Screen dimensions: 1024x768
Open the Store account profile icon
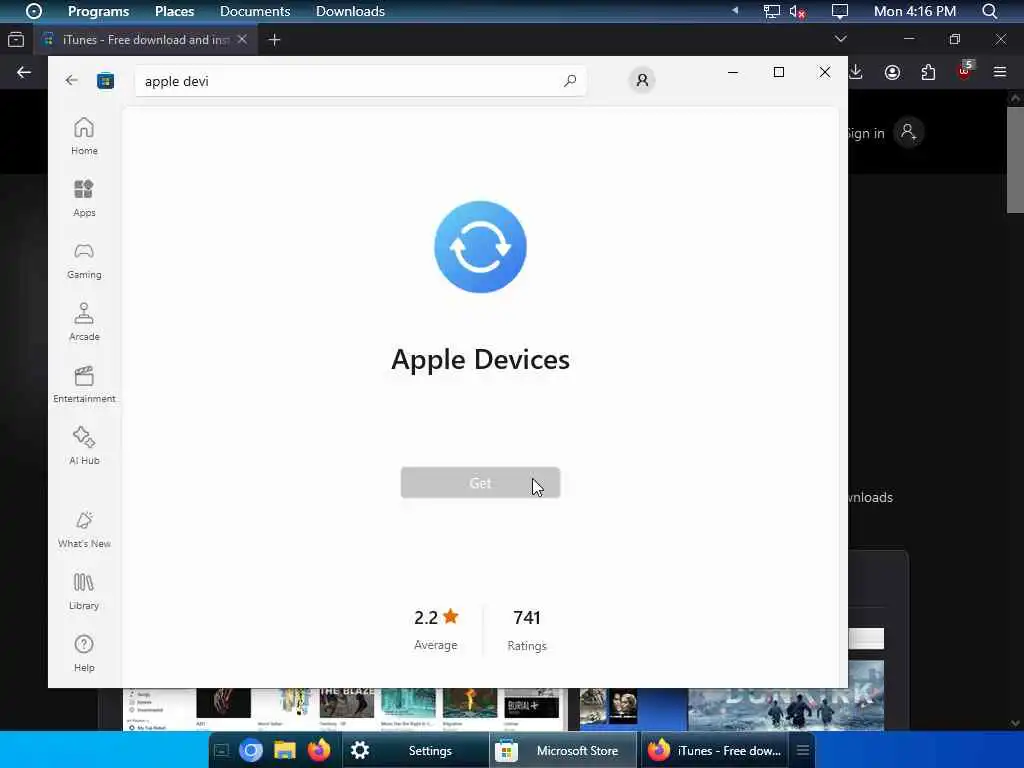[x=642, y=80]
